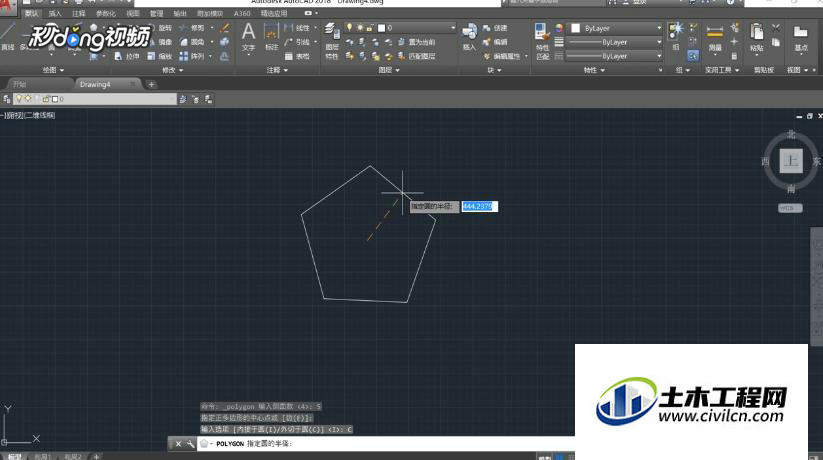Expand the 注释 annotation panel
This screenshot has height=460, width=823.
click(x=277, y=70)
